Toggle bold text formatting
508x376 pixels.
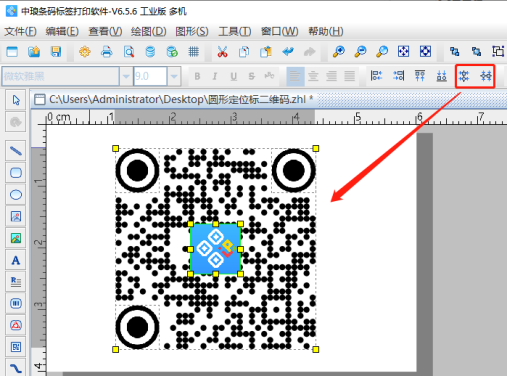point(197,76)
